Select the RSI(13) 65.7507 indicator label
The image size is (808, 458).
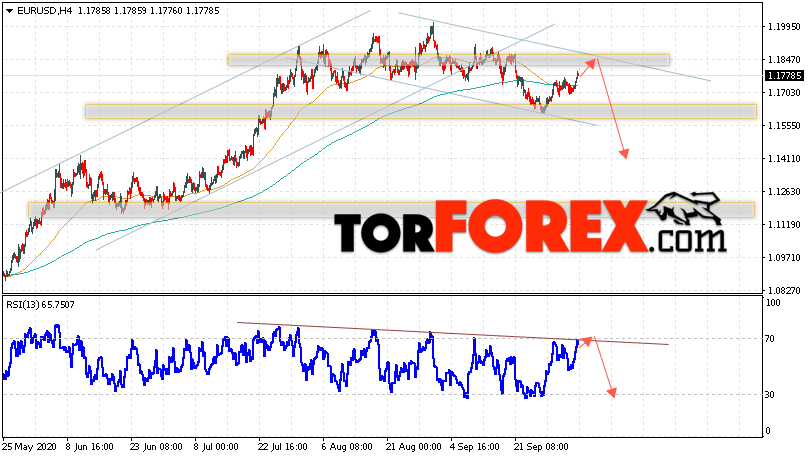click(40, 305)
